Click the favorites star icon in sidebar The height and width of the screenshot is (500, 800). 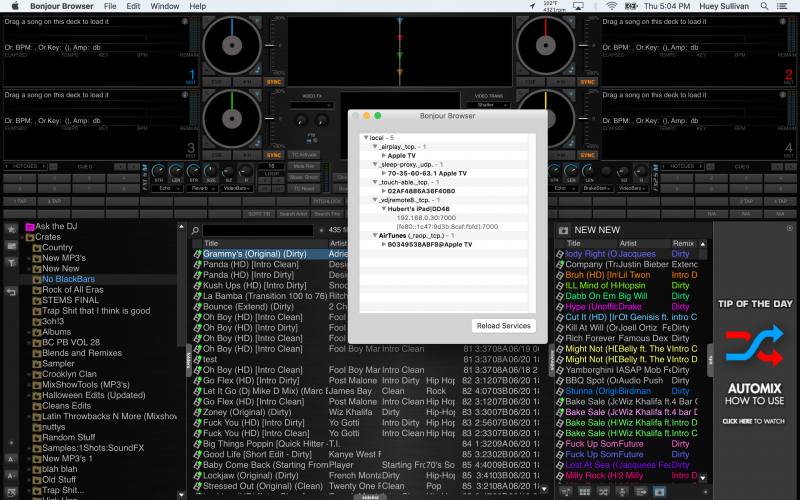pyautogui.click(x=11, y=230)
